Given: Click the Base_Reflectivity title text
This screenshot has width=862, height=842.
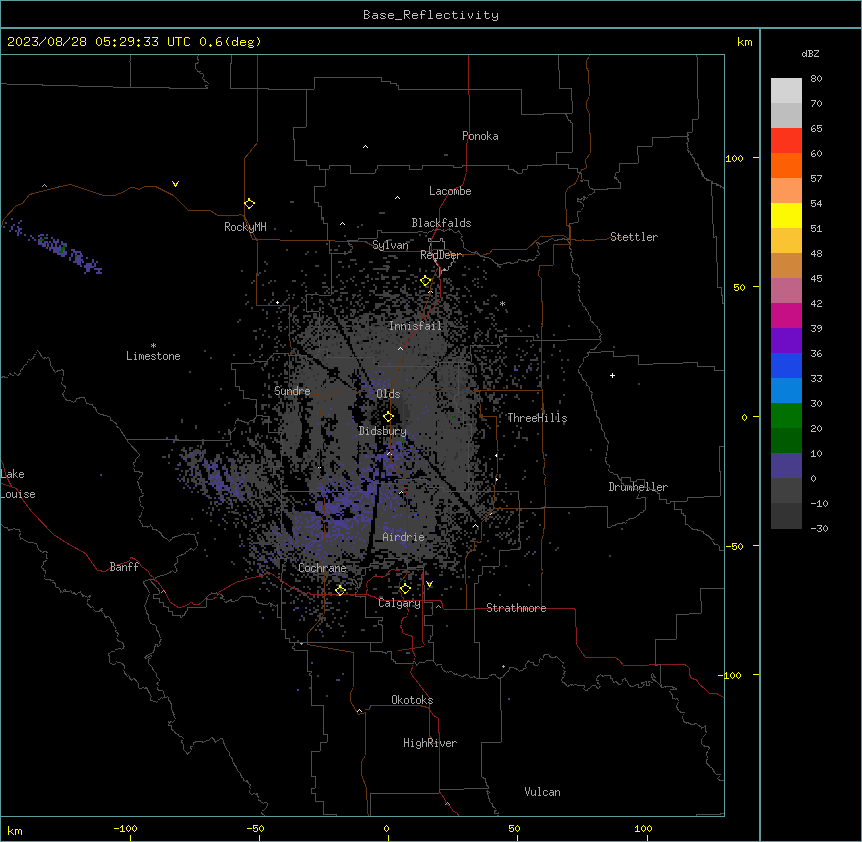Looking at the screenshot, I should (431, 15).
